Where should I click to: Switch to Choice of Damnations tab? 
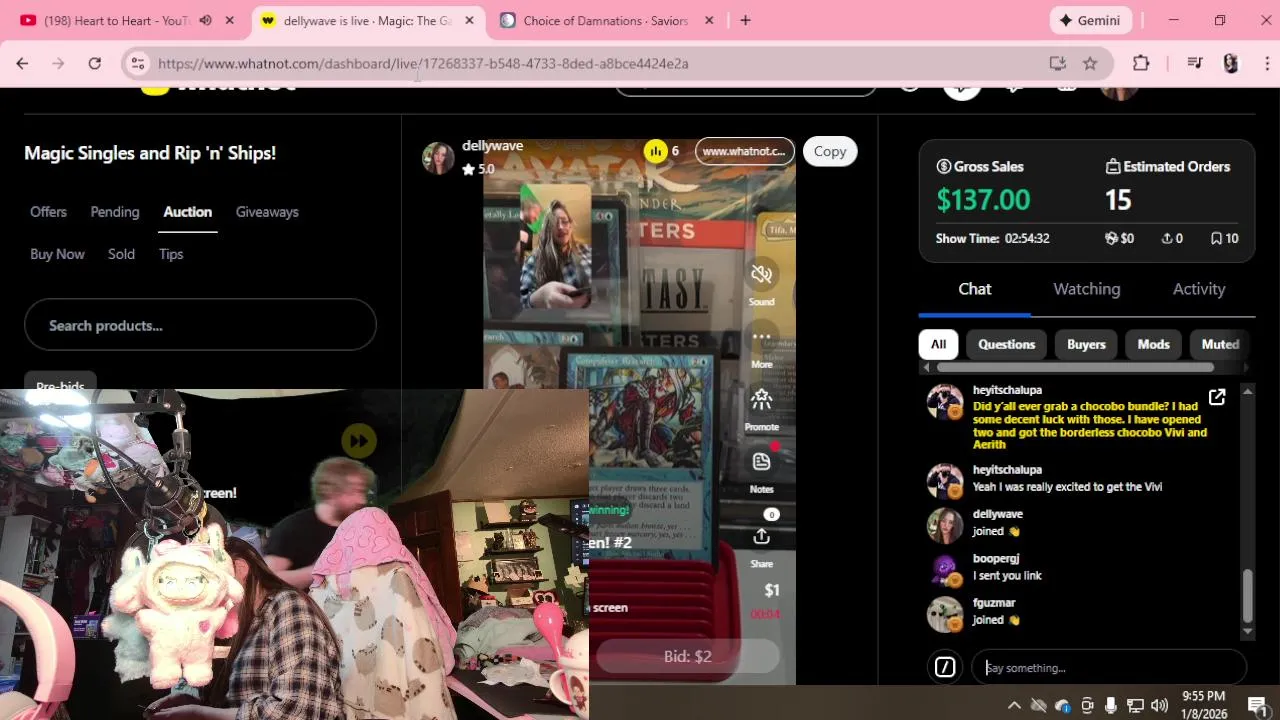click(x=606, y=20)
